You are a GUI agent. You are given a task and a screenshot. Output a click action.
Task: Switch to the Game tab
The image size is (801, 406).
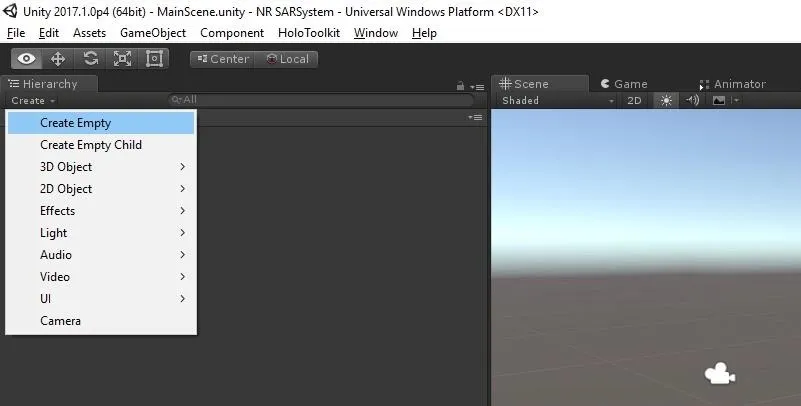point(624,84)
